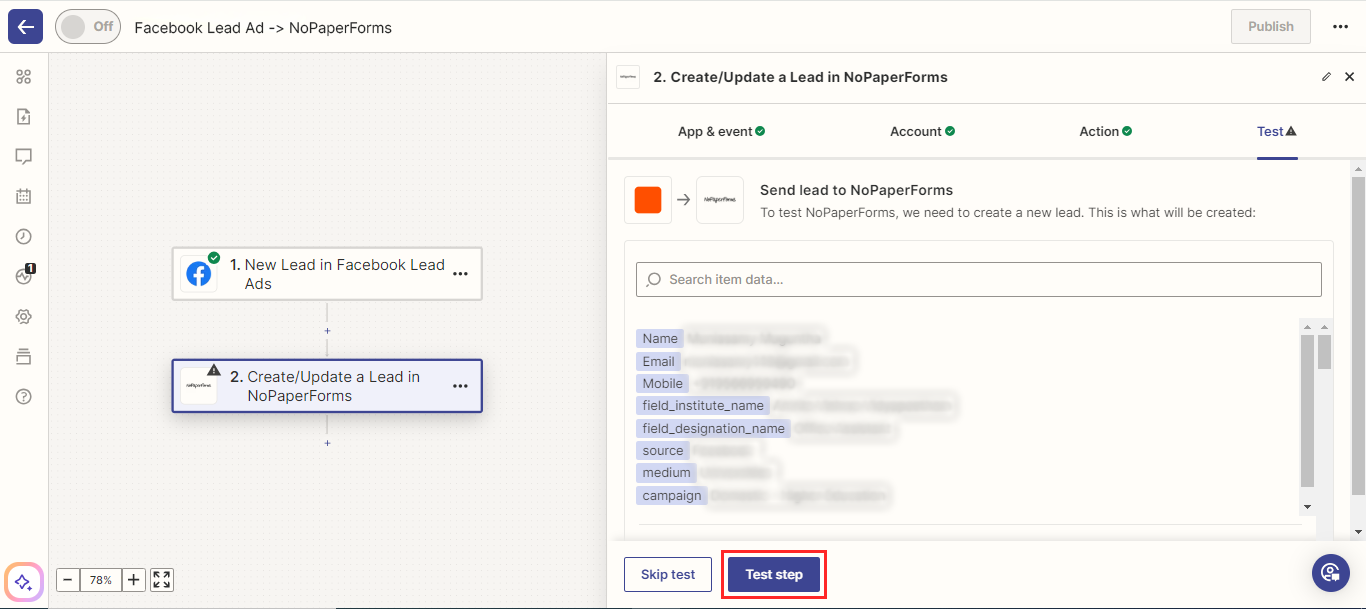Viewport: 1366px width, 609px height.
Task: Click the Name field label
Action: (660, 339)
